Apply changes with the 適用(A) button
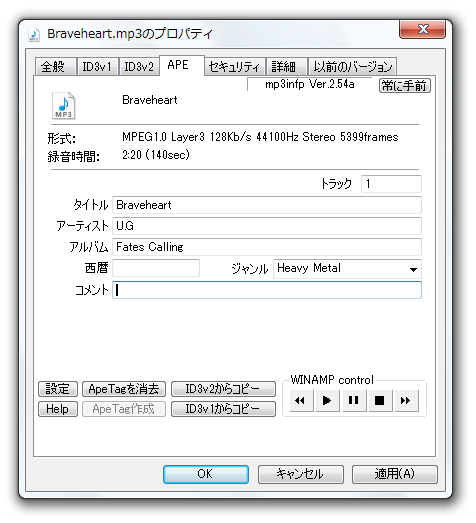Screen dimensions: 476x523 point(395,474)
